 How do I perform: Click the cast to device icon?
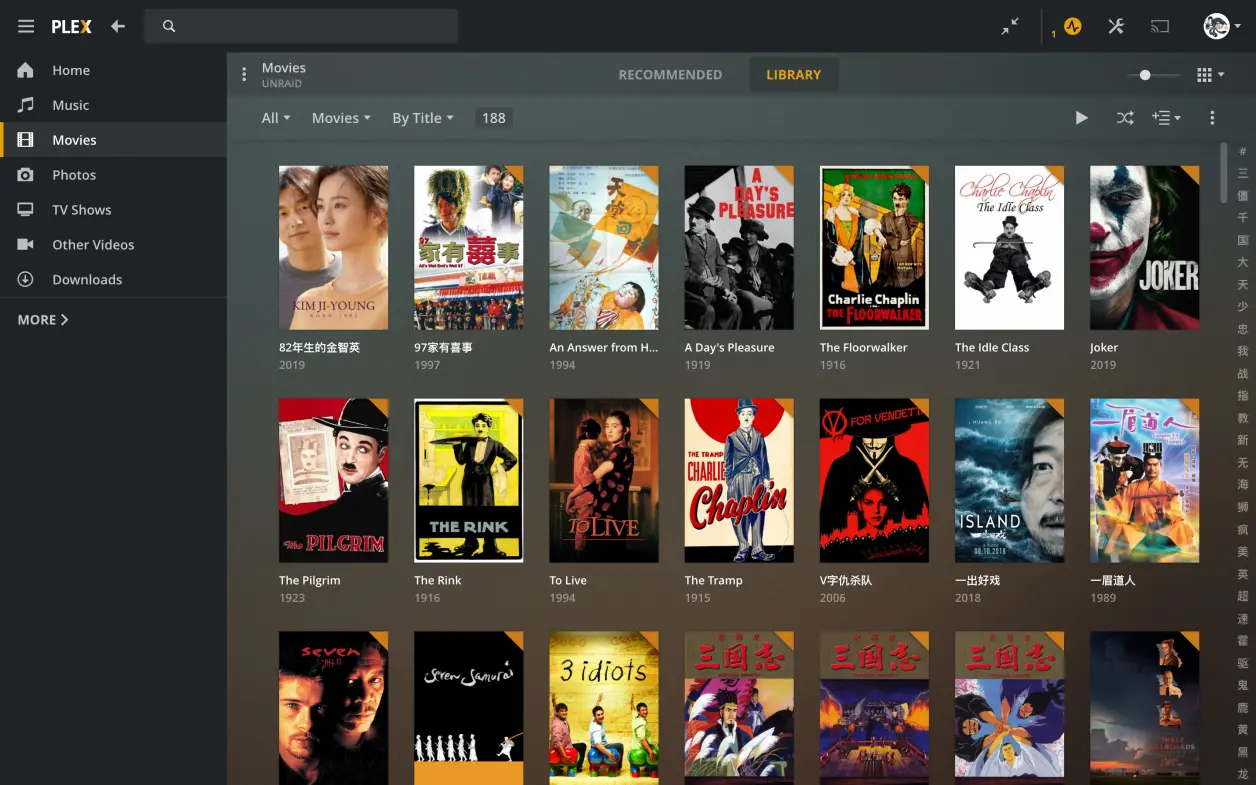click(x=1160, y=27)
